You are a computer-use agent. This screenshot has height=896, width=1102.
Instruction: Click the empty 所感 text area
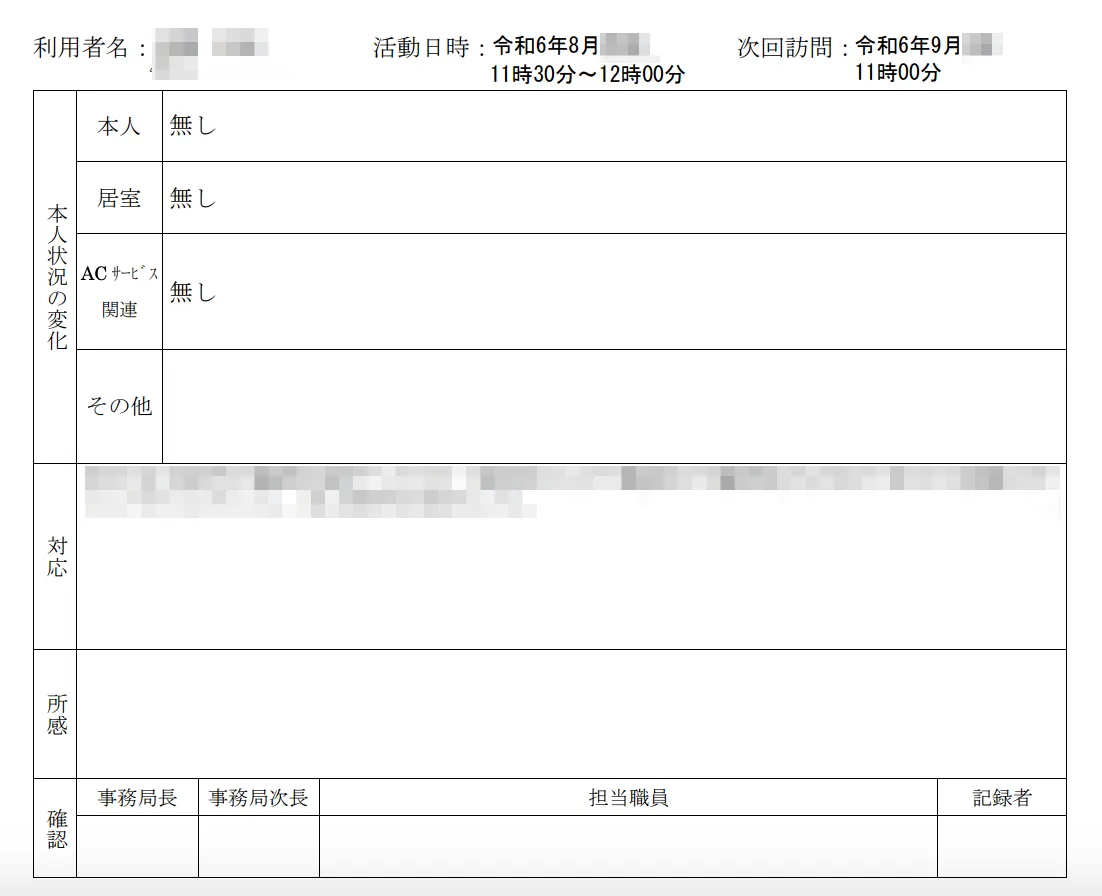[x=570, y=714]
